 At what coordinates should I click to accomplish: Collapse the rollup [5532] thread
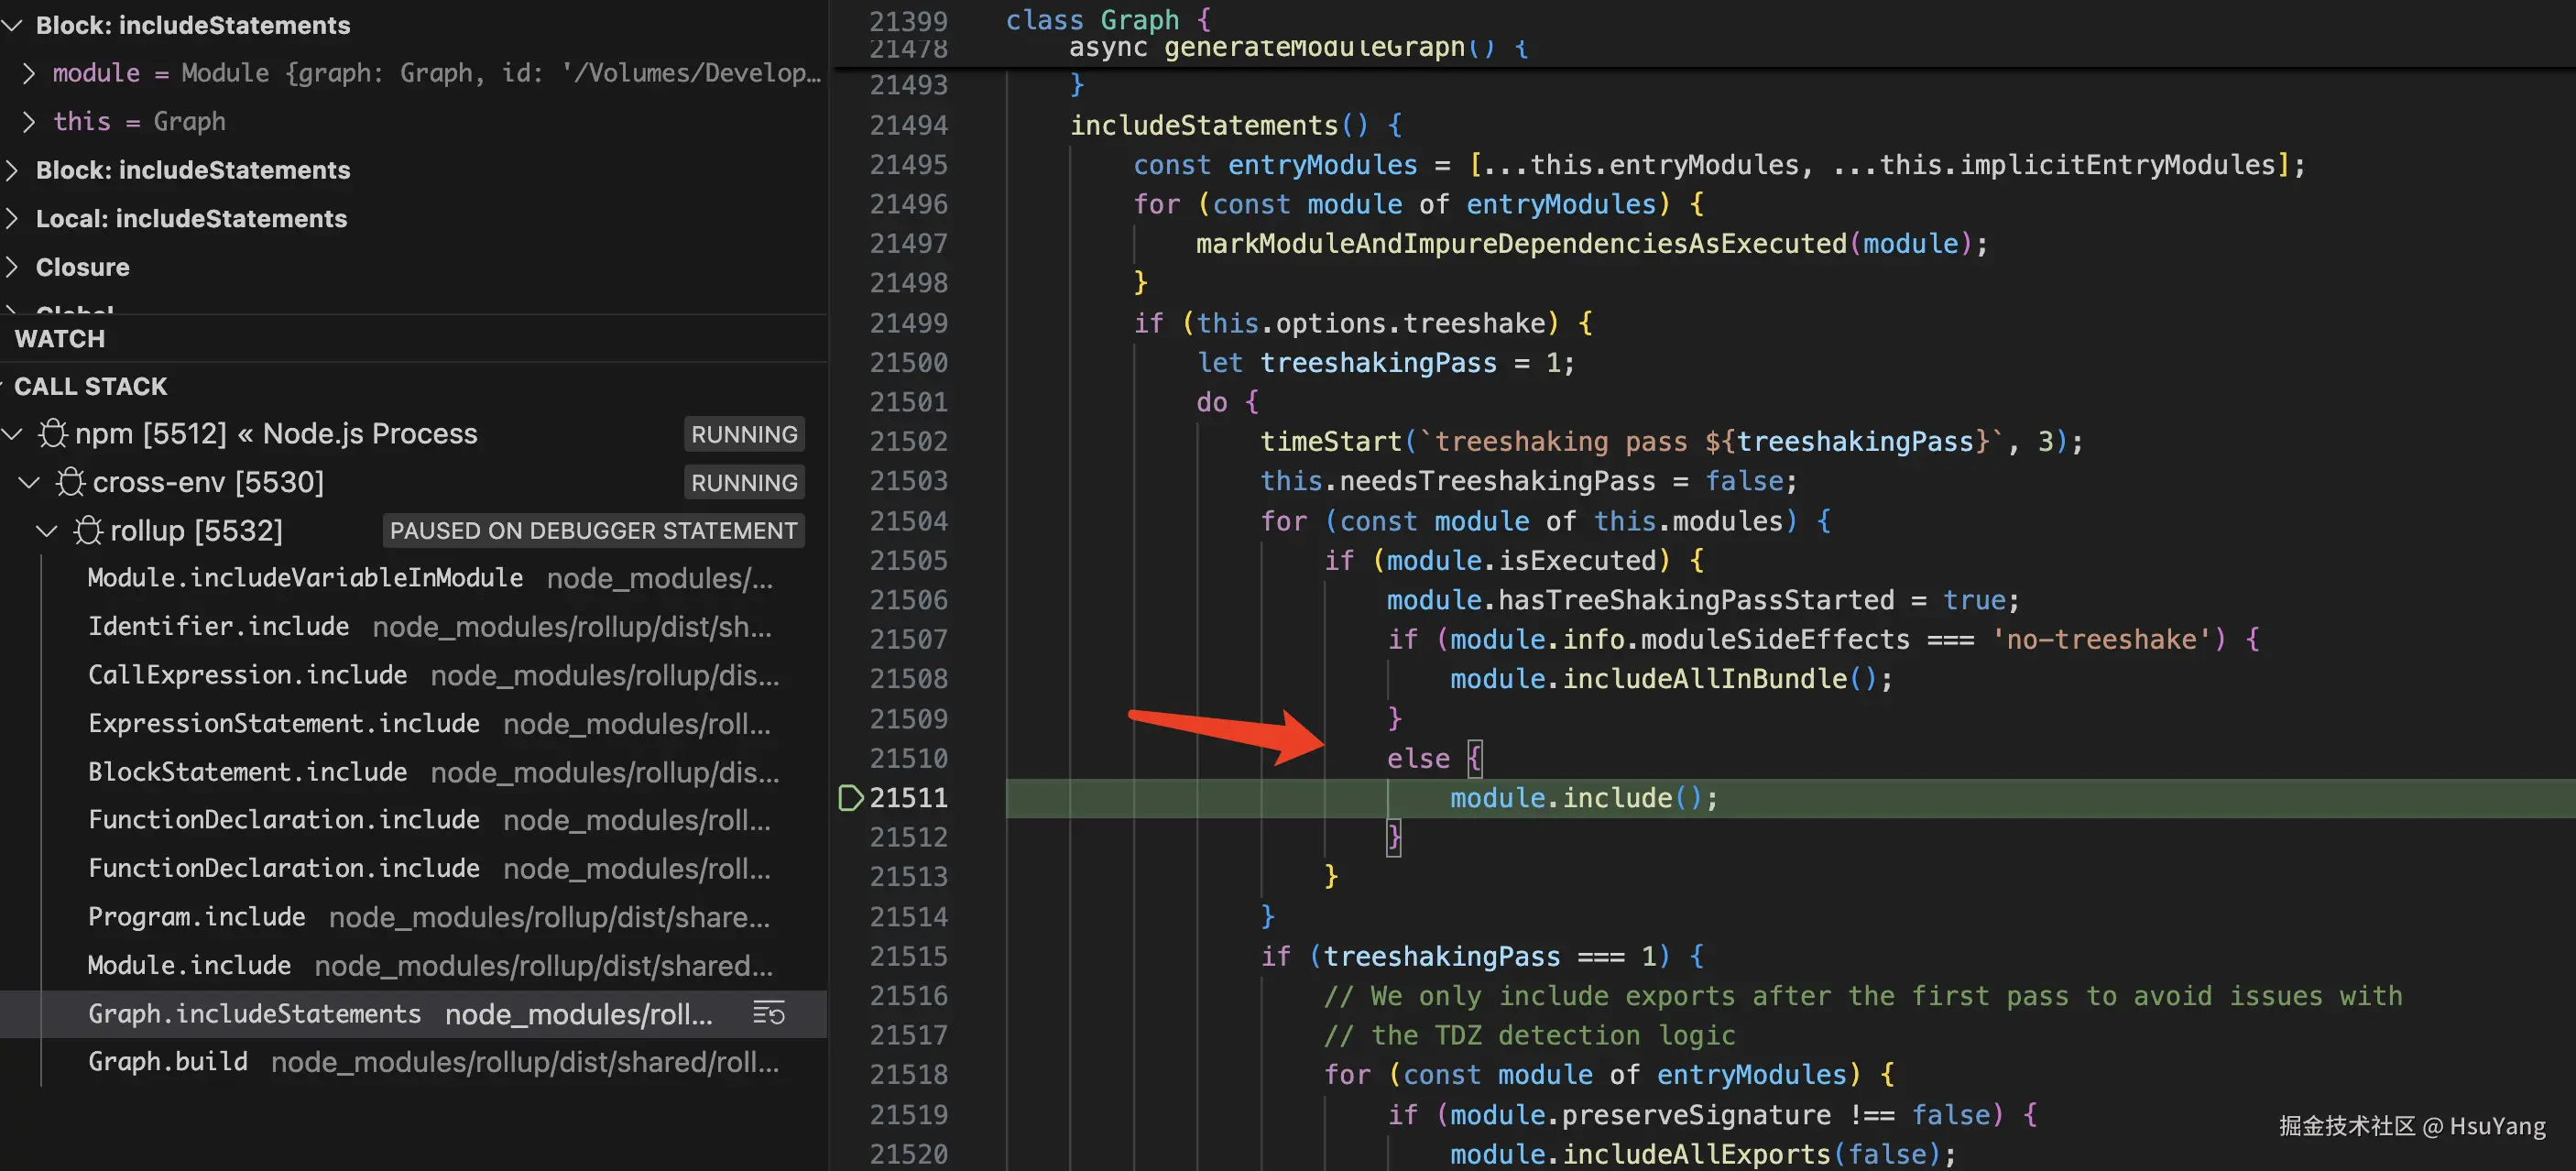point(46,530)
